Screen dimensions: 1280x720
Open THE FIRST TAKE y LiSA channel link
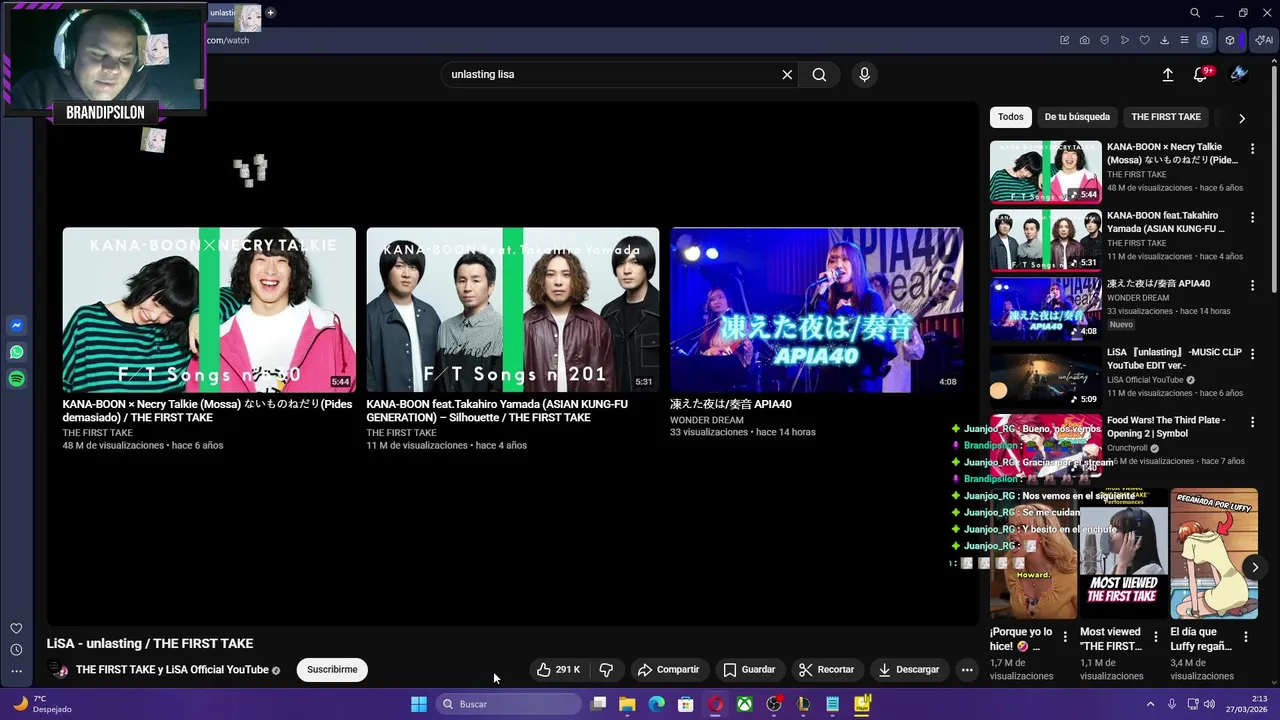172,670
